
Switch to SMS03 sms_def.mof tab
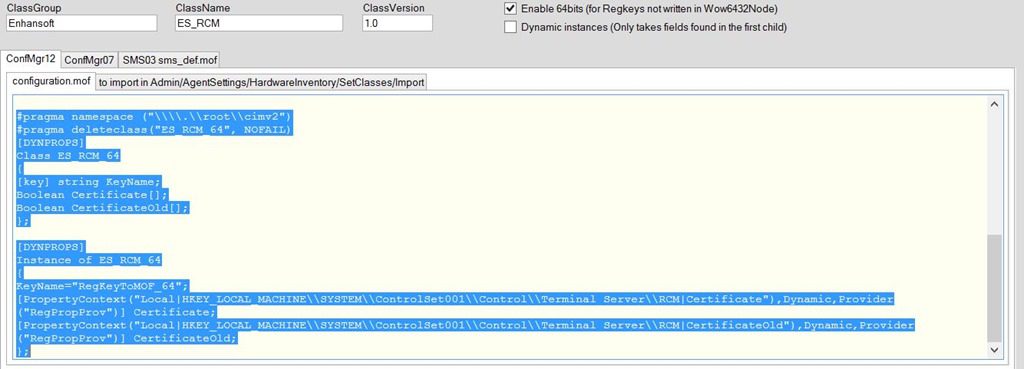point(169,60)
